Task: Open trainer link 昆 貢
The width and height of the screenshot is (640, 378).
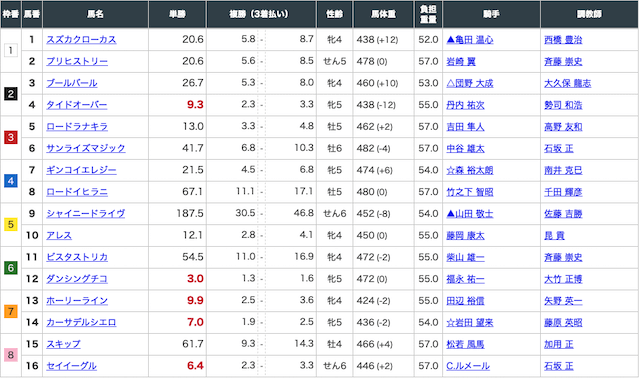Action: pos(554,236)
